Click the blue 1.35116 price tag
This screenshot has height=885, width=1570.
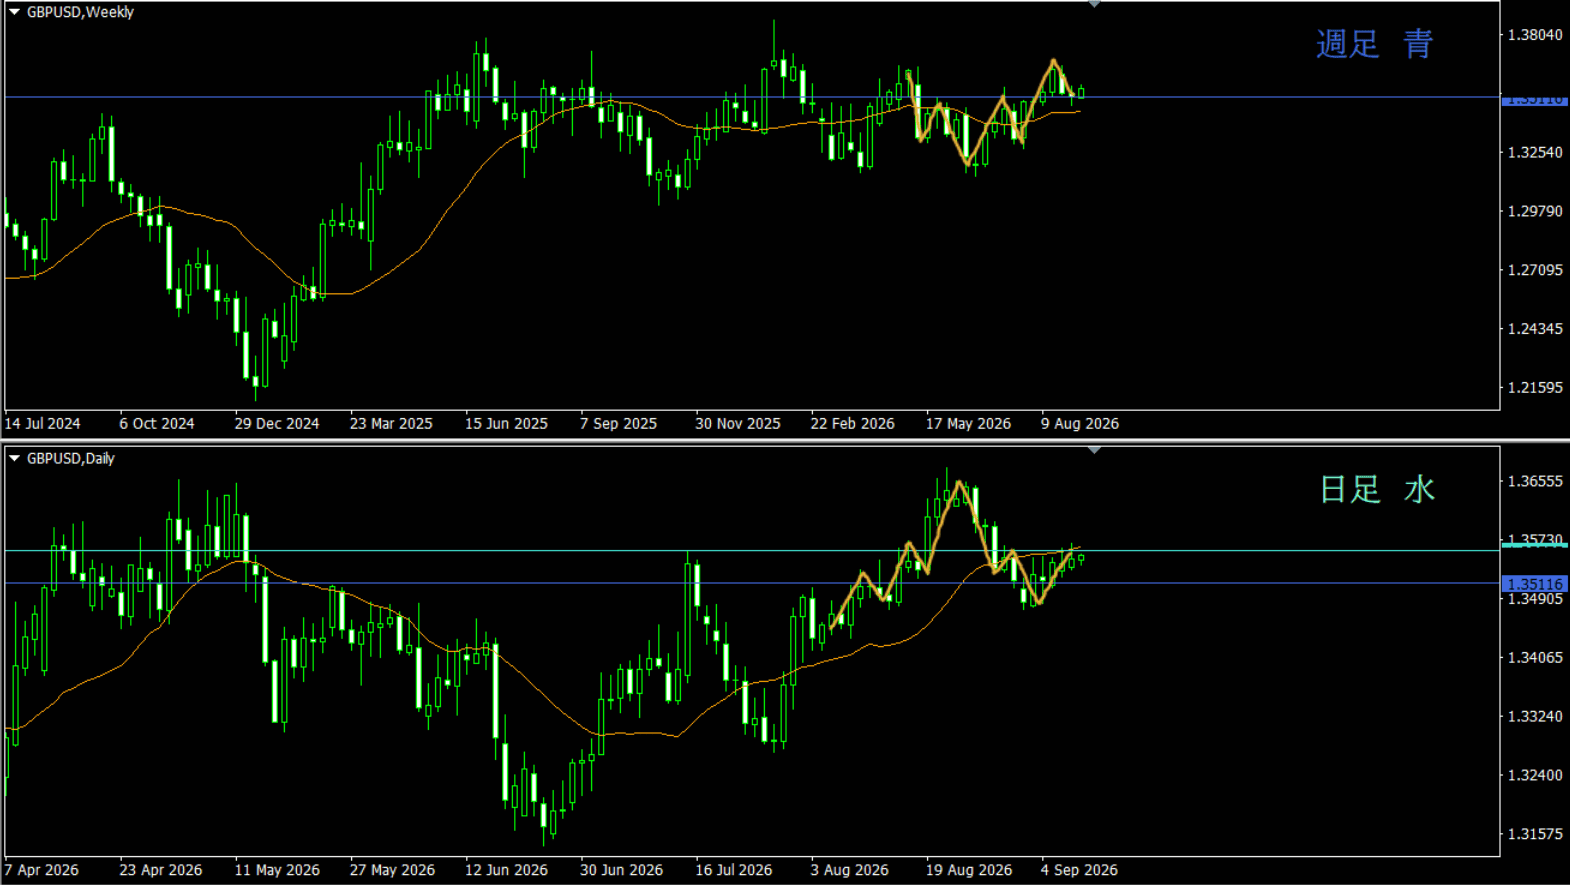tap(1534, 584)
